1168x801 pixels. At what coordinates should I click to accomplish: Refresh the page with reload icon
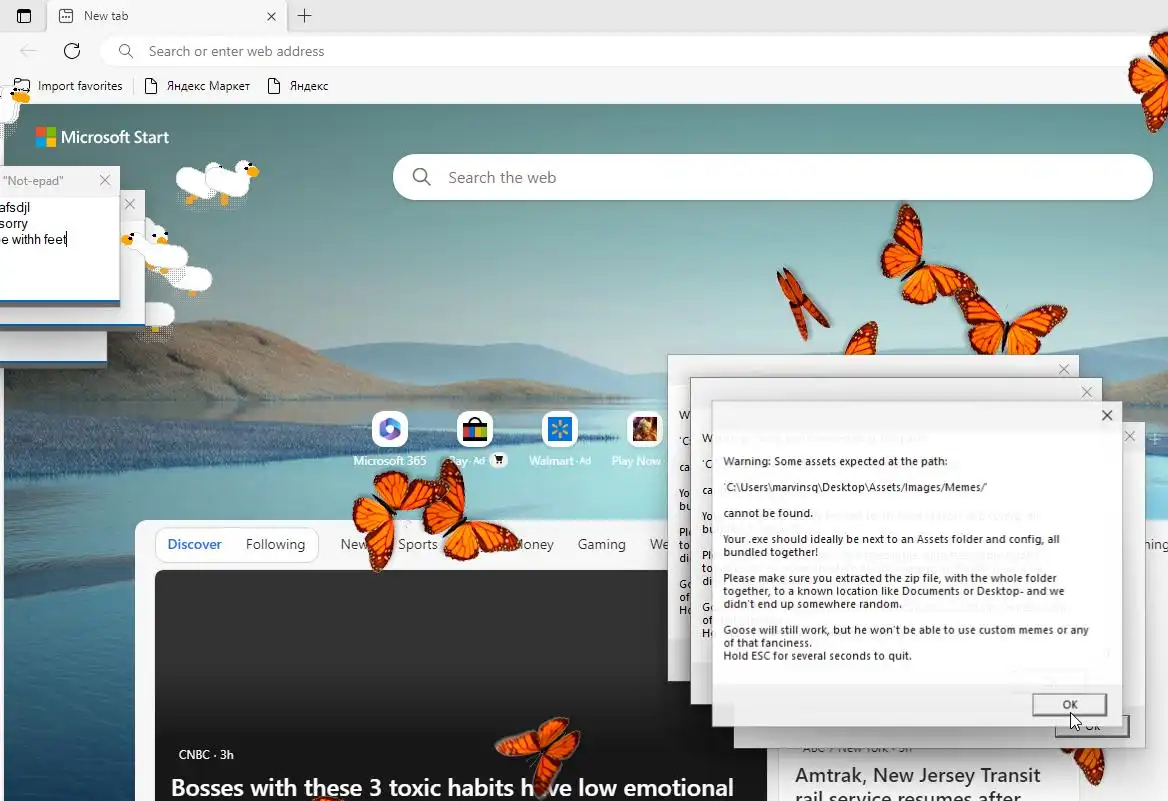tap(72, 51)
